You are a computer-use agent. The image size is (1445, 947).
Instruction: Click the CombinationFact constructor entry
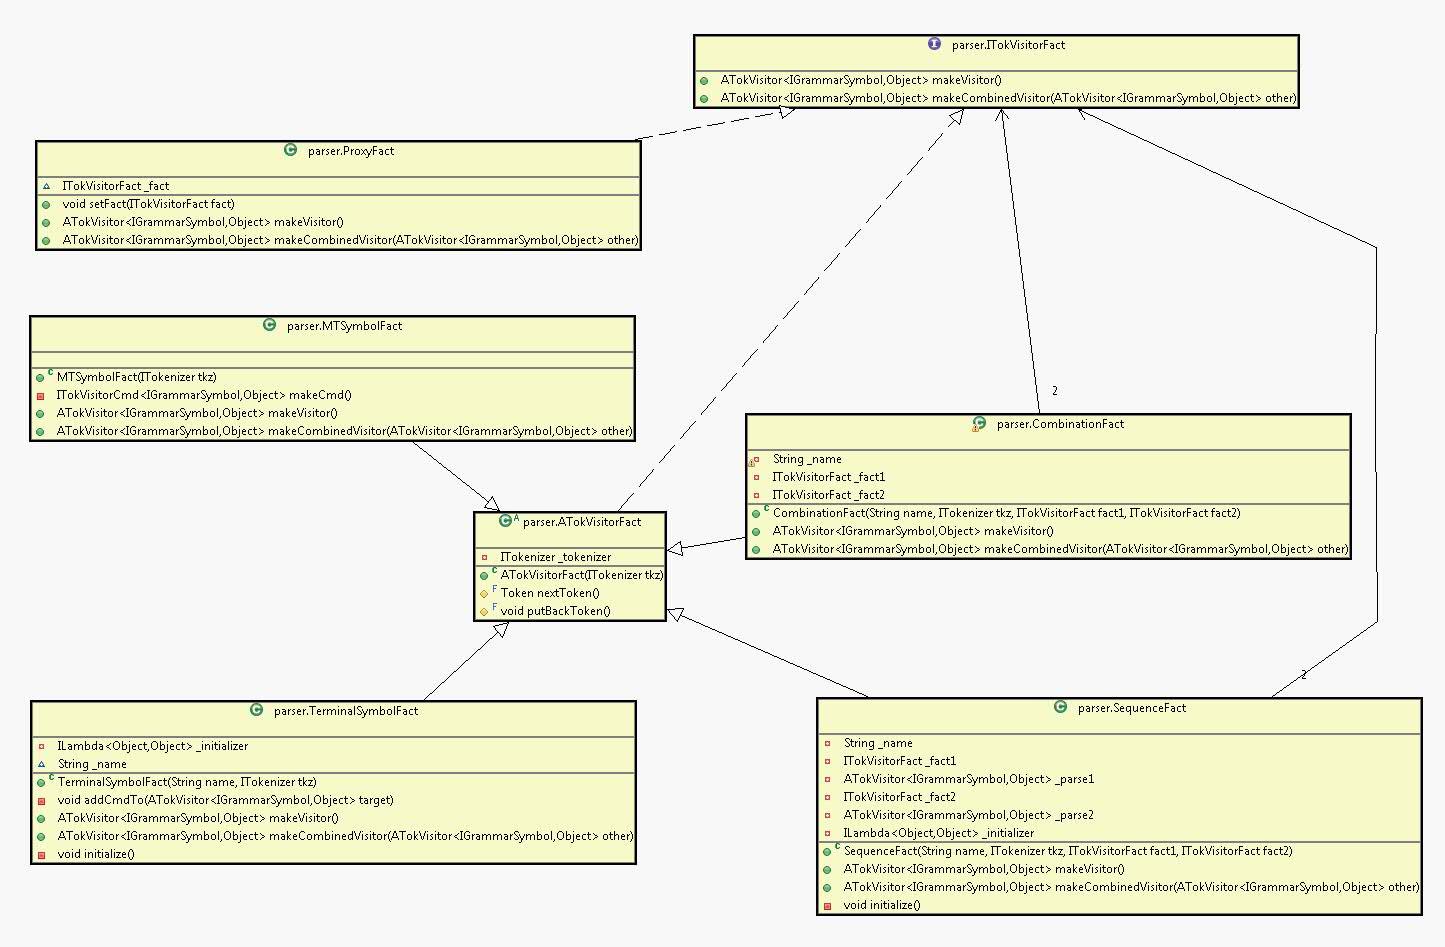[1005, 513]
